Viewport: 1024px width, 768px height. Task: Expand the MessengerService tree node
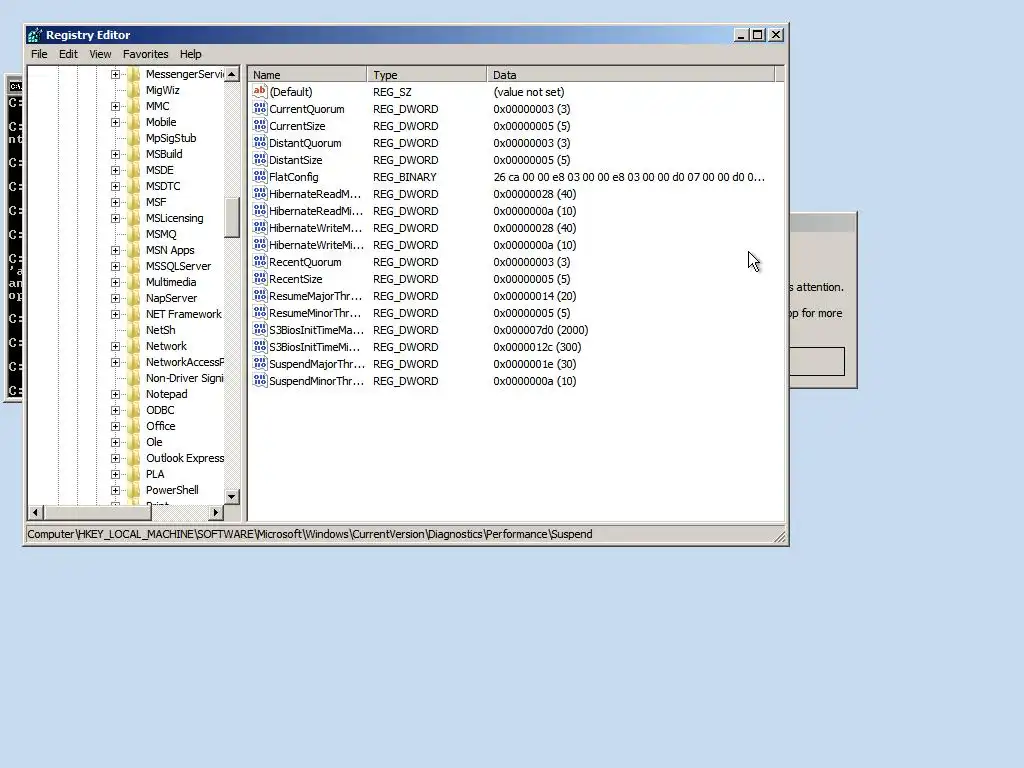116,74
